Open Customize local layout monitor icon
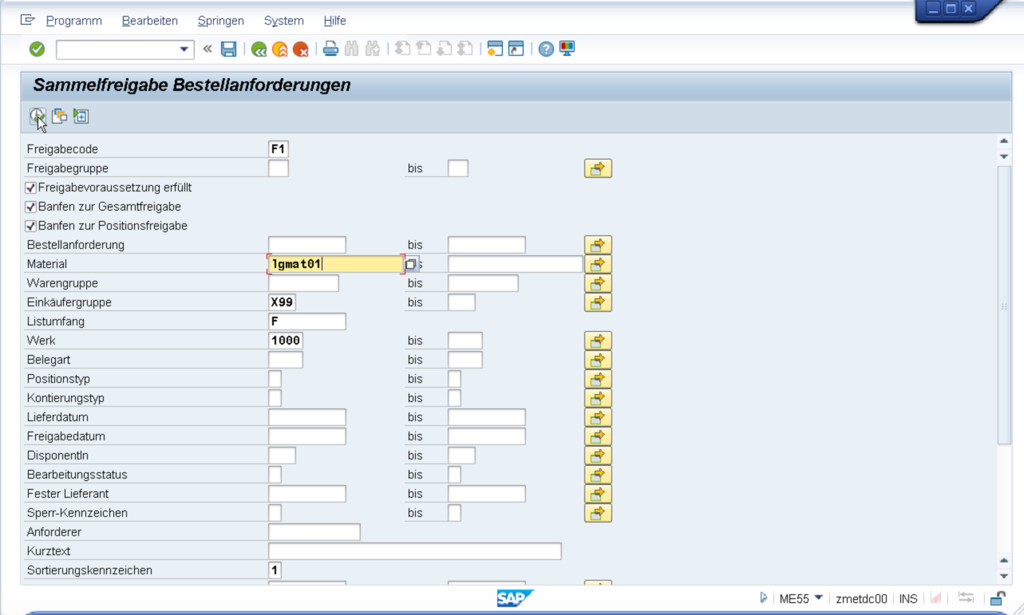 tap(567, 49)
